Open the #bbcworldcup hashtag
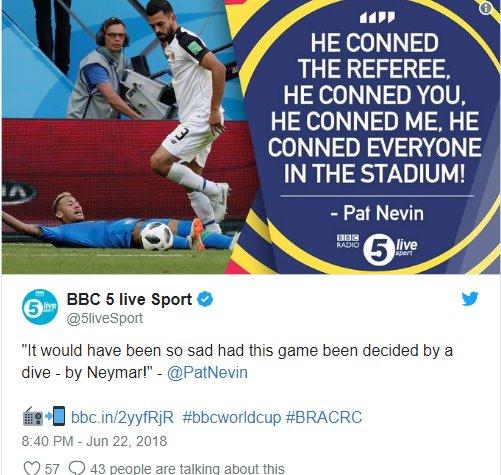Screen dimensions: 501x475 (232, 417)
